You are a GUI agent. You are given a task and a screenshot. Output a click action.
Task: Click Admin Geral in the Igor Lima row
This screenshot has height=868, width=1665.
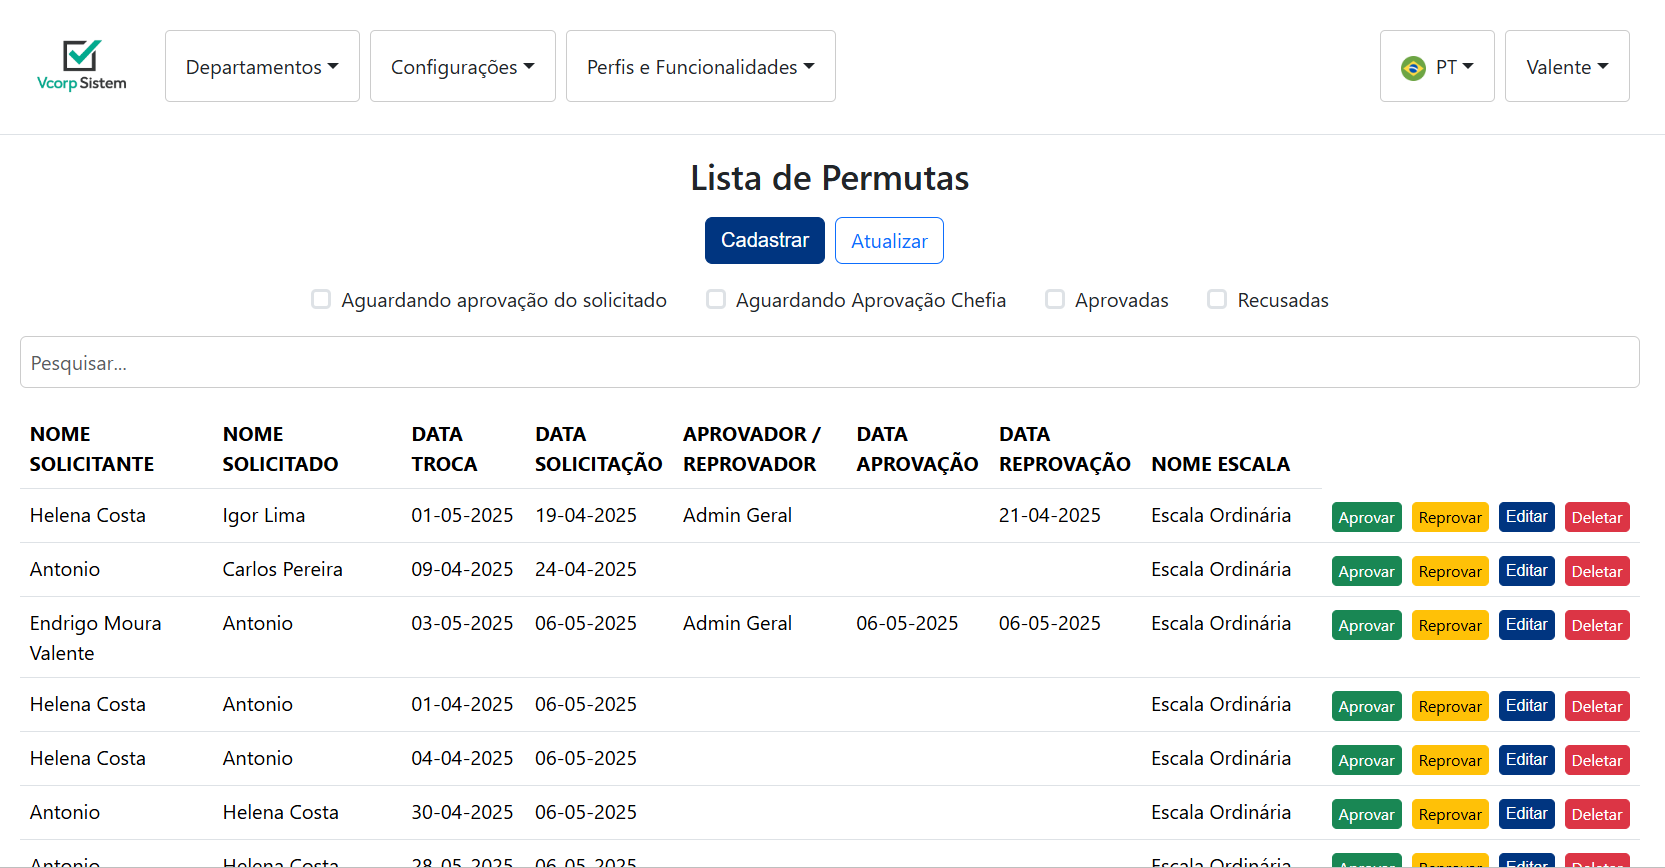[x=737, y=515]
